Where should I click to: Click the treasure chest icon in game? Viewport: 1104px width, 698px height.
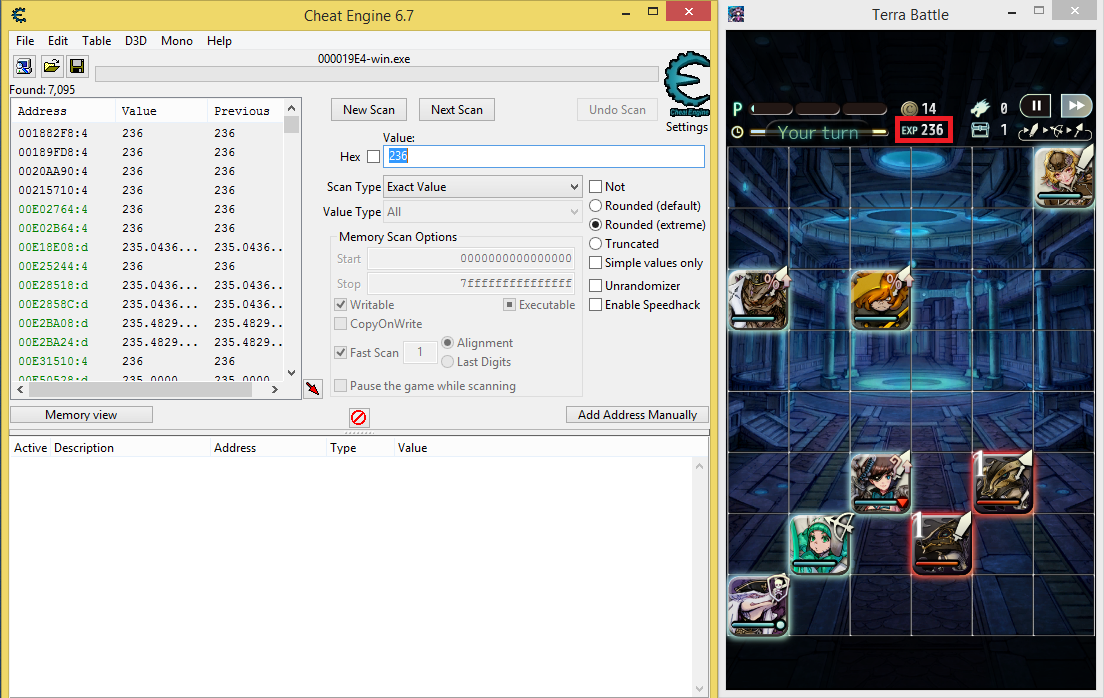[980, 130]
